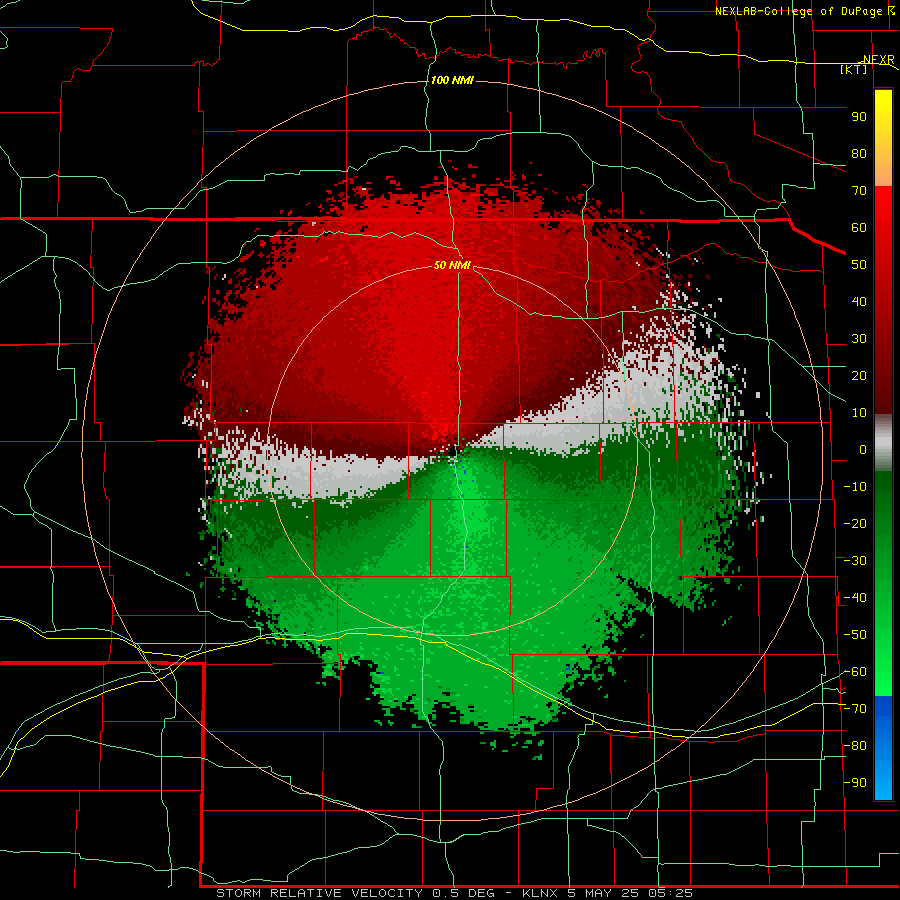Click the -30 value on velocity scale
Viewport: 900px width, 900px height.
(855, 561)
